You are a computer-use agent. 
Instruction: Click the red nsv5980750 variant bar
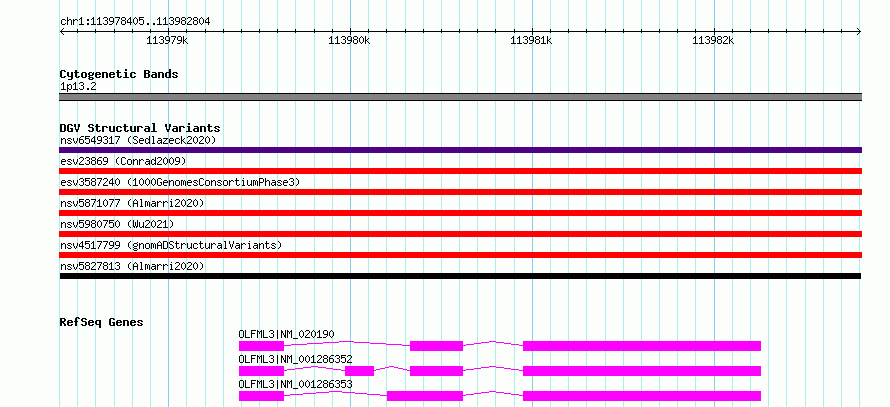click(461, 234)
